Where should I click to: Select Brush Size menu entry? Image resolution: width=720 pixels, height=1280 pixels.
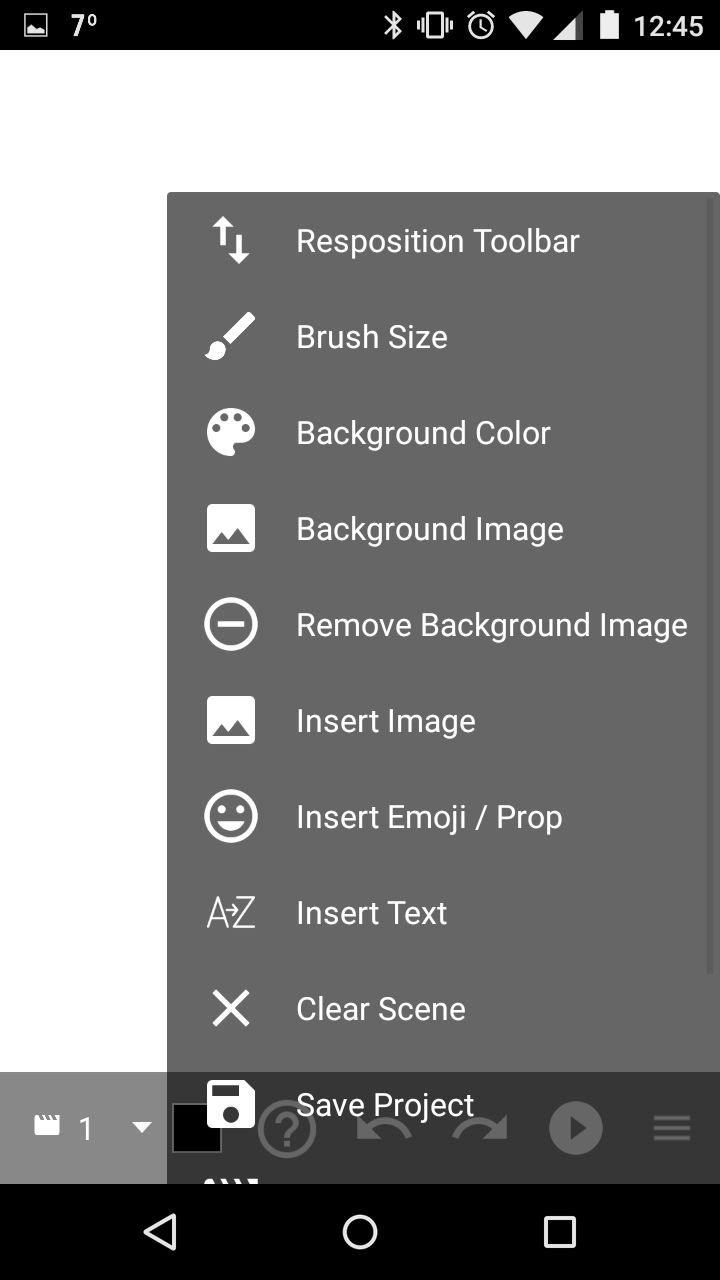443,337
